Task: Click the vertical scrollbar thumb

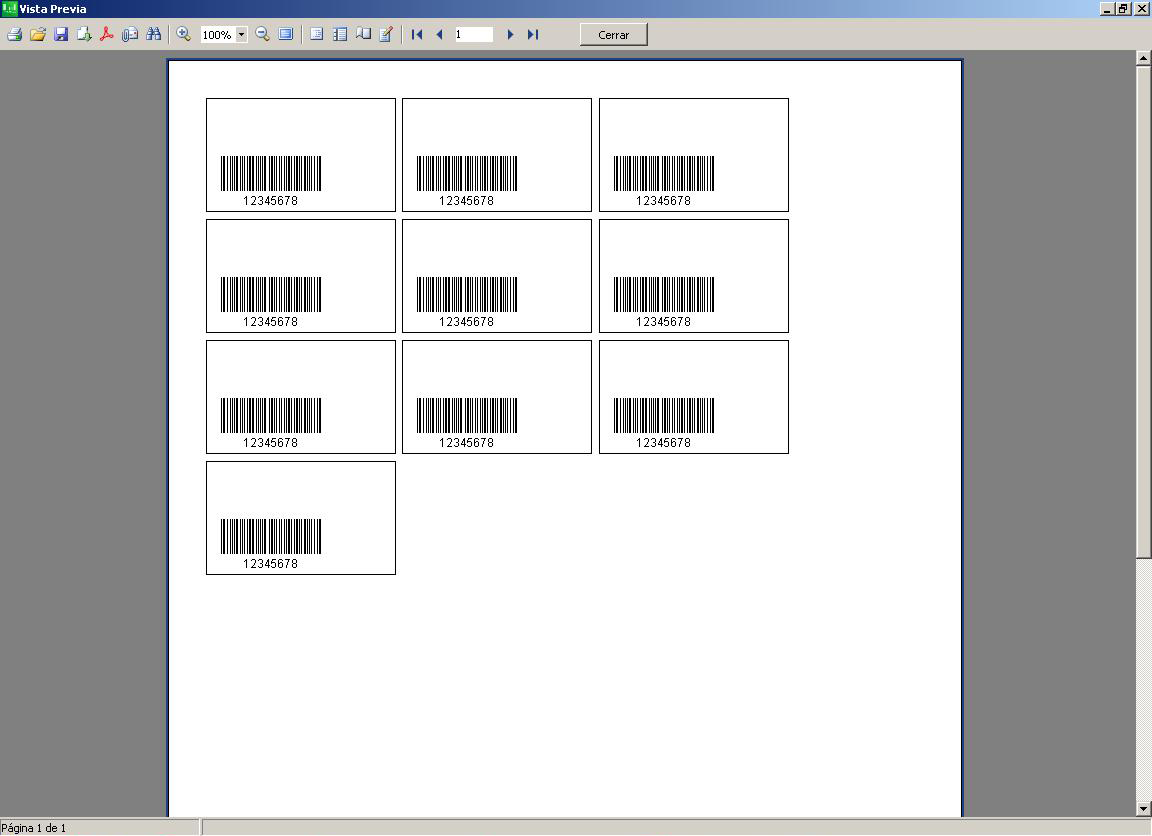Action: [x=1143, y=311]
